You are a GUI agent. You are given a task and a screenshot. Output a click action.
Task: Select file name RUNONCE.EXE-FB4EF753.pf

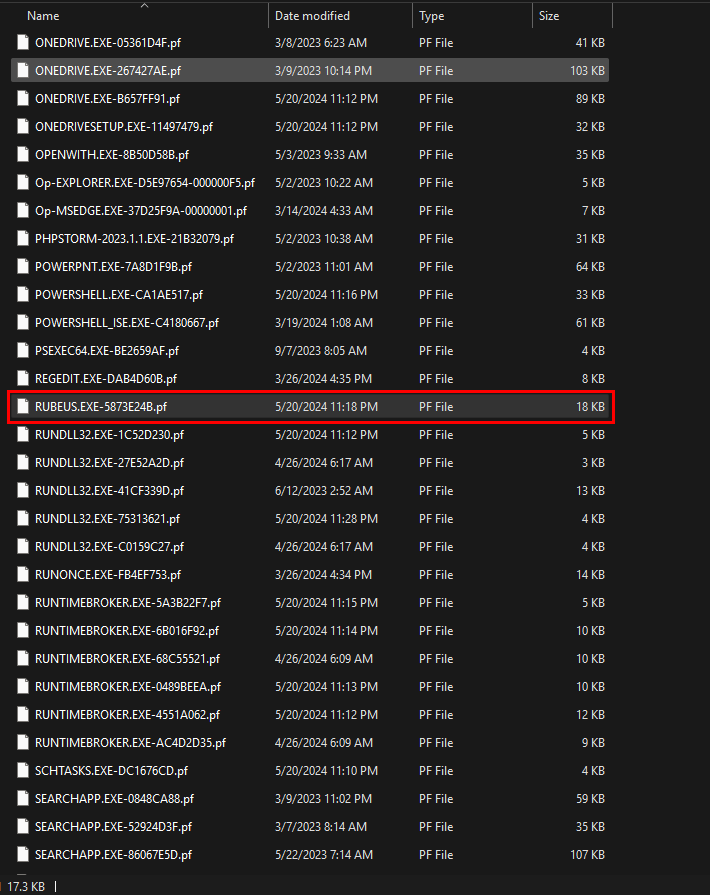[108, 574]
